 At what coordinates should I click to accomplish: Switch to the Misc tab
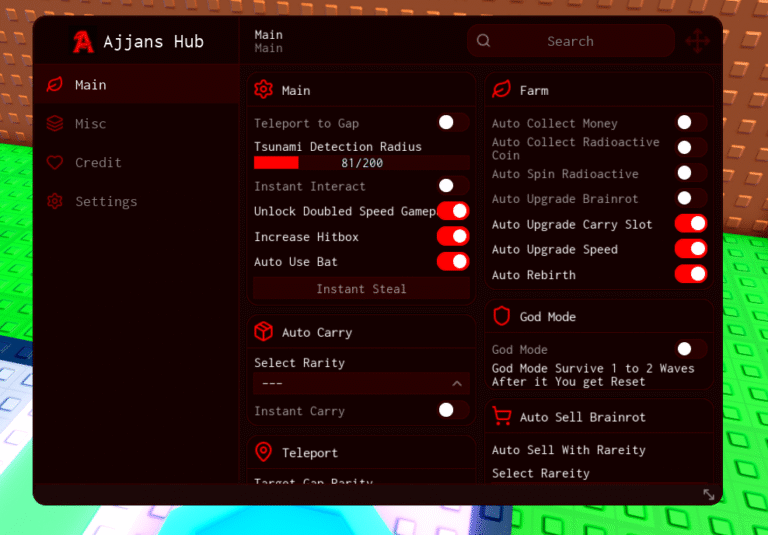click(136, 123)
